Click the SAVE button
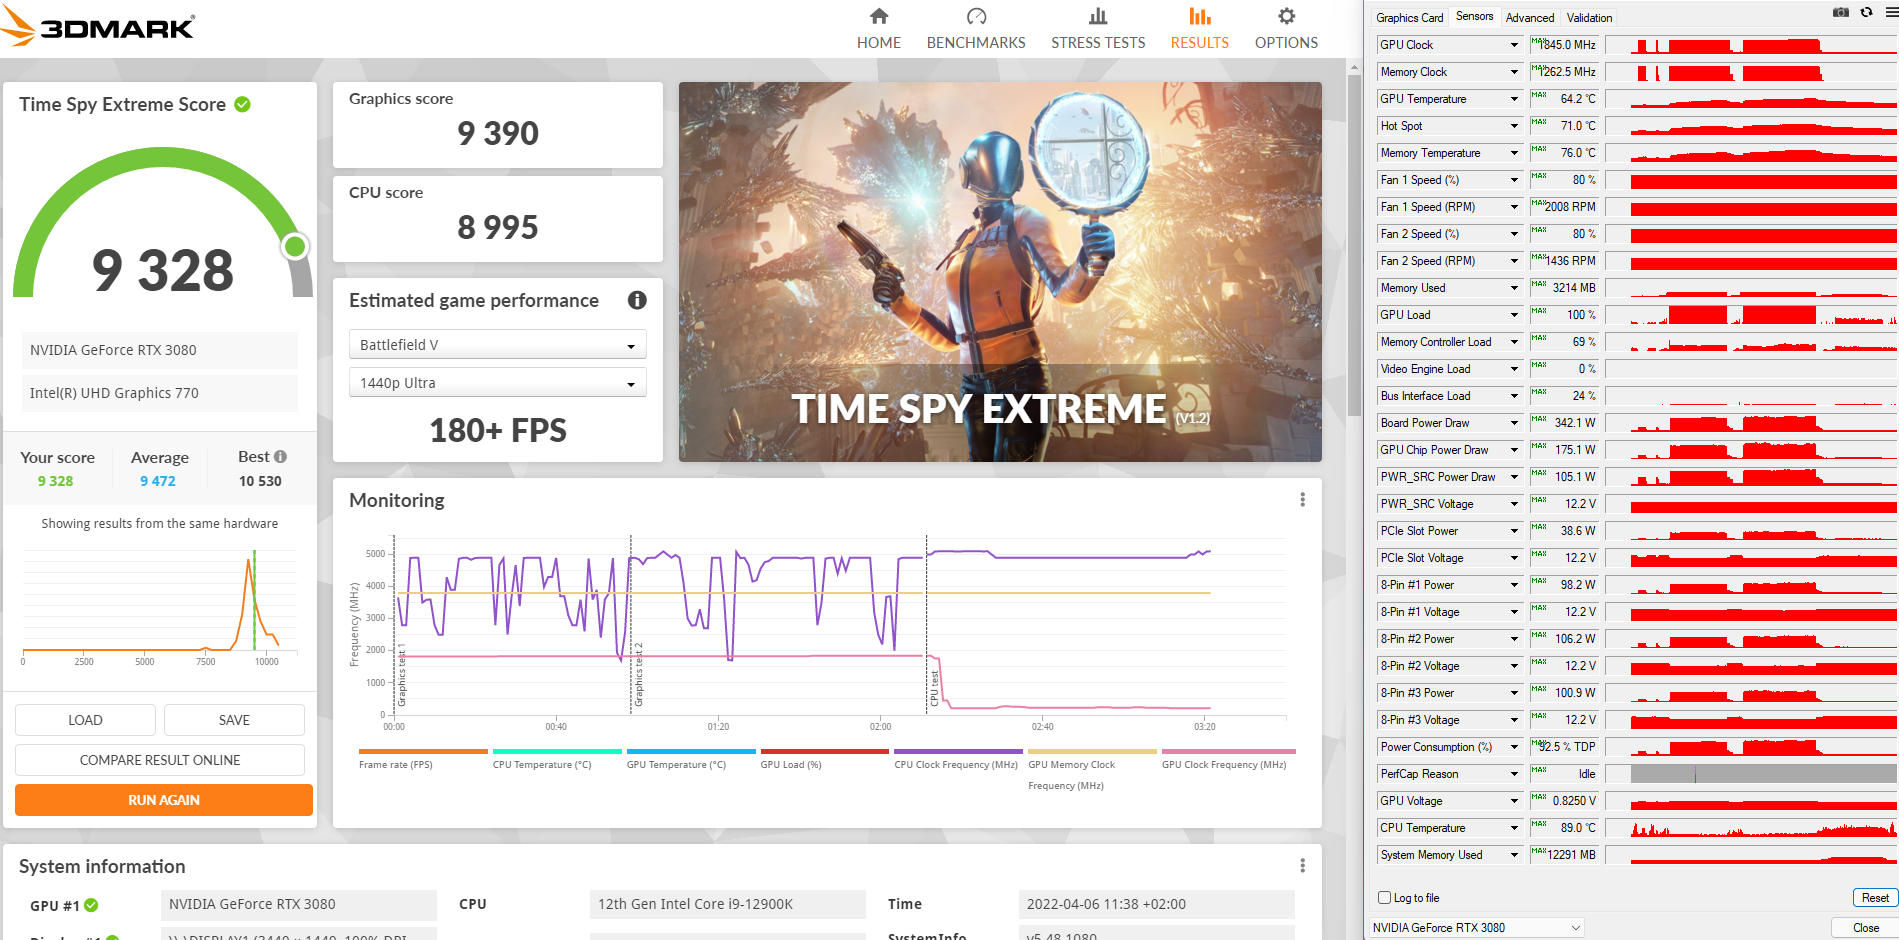Image resolution: width=1899 pixels, height=940 pixels. click(234, 720)
